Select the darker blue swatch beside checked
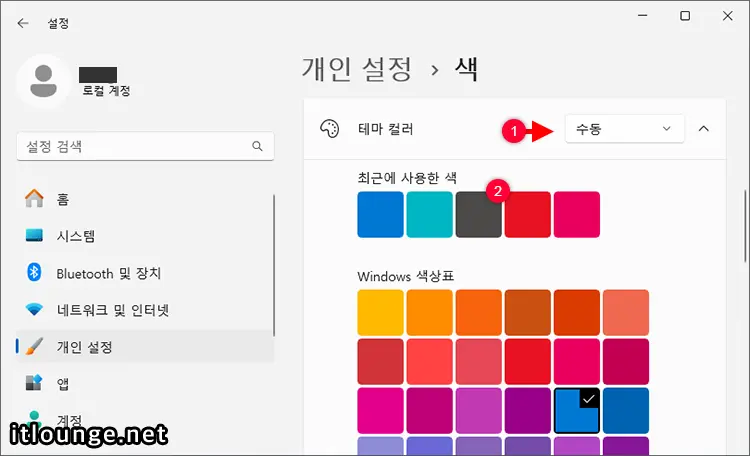The image size is (750, 456). [x=626, y=411]
